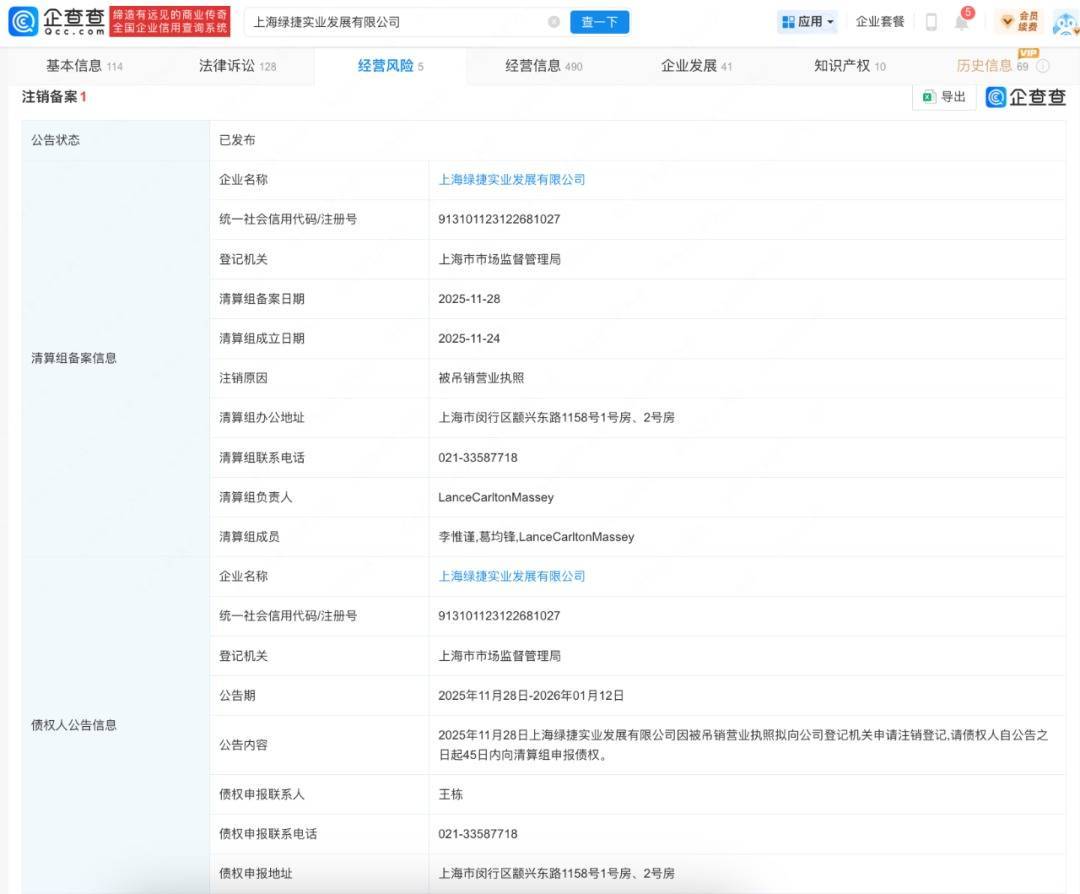Open the 企业发展 tab
The width and height of the screenshot is (1080, 894).
[690, 65]
